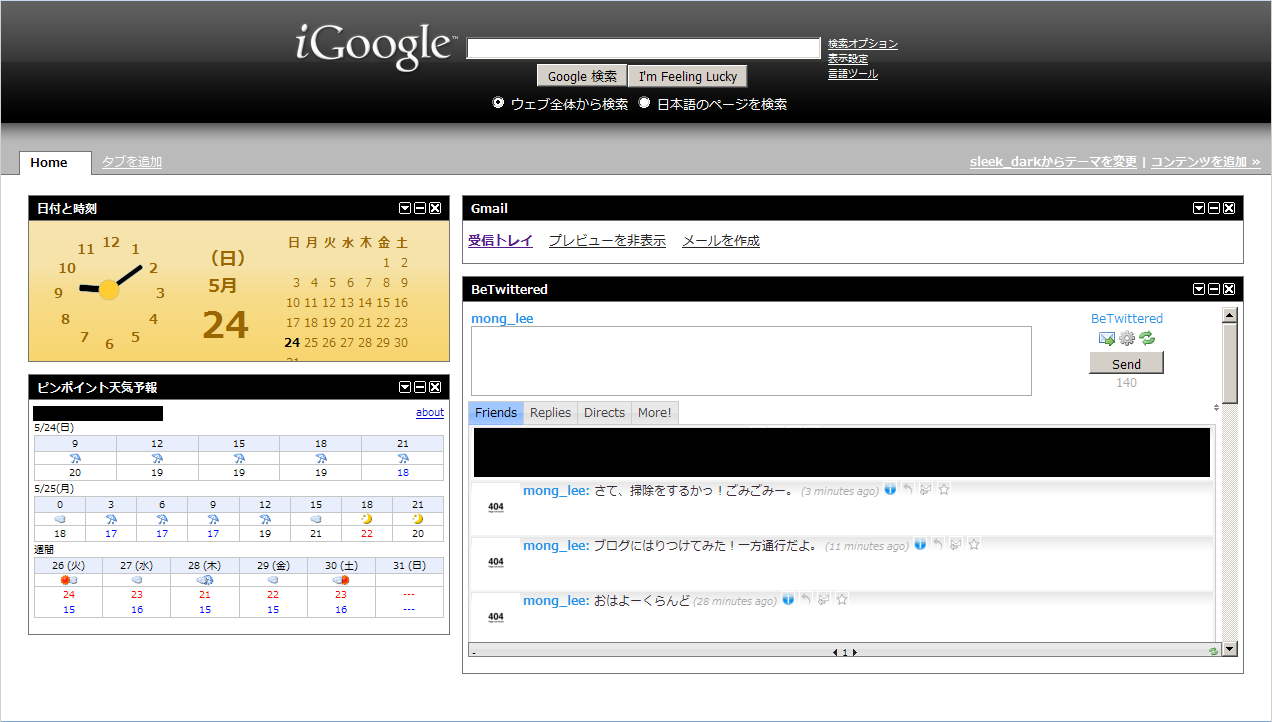Click the textarea resize handle beside the tabs

click(1216, 407)
